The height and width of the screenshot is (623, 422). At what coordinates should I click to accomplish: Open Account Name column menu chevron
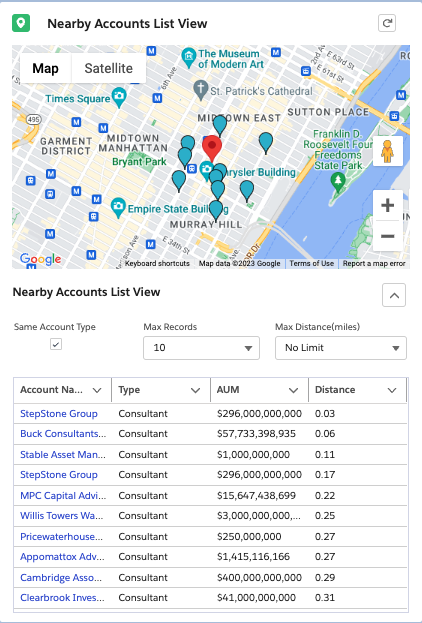point(97,390)
